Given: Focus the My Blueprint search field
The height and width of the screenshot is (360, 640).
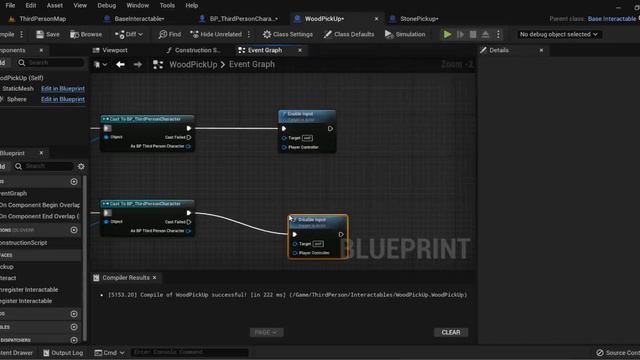Looking at the screenshot, I should click(43, 166).
